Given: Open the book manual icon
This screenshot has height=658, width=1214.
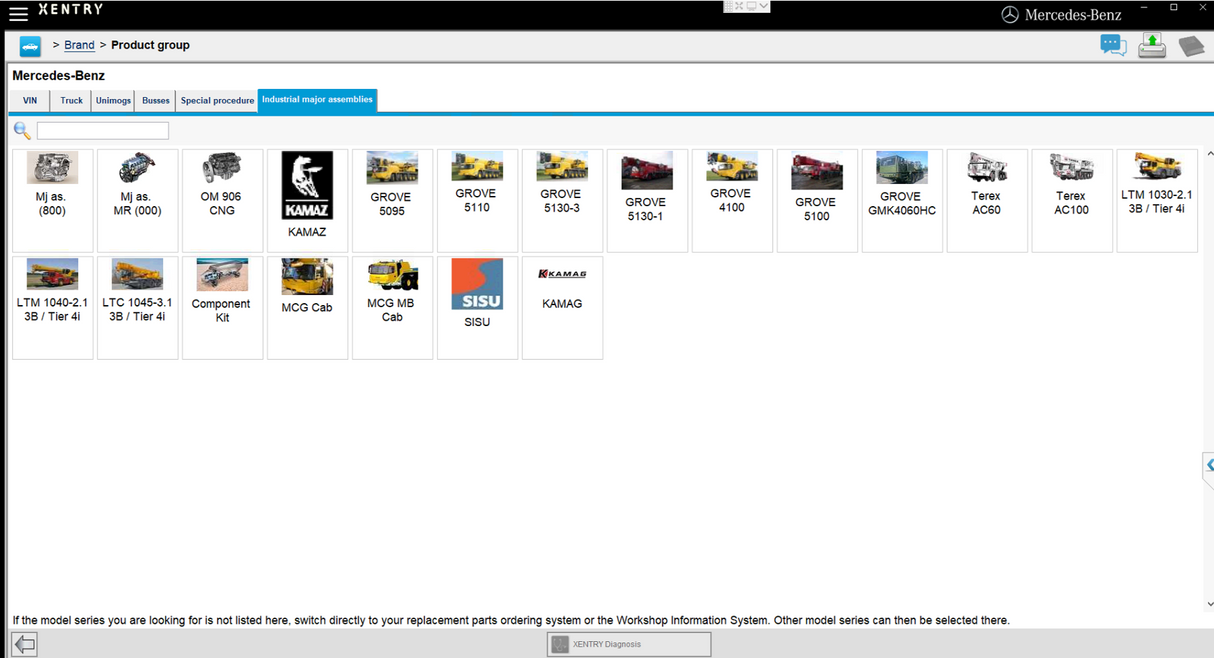Looking at the screenshot, I should point(1190,46).
